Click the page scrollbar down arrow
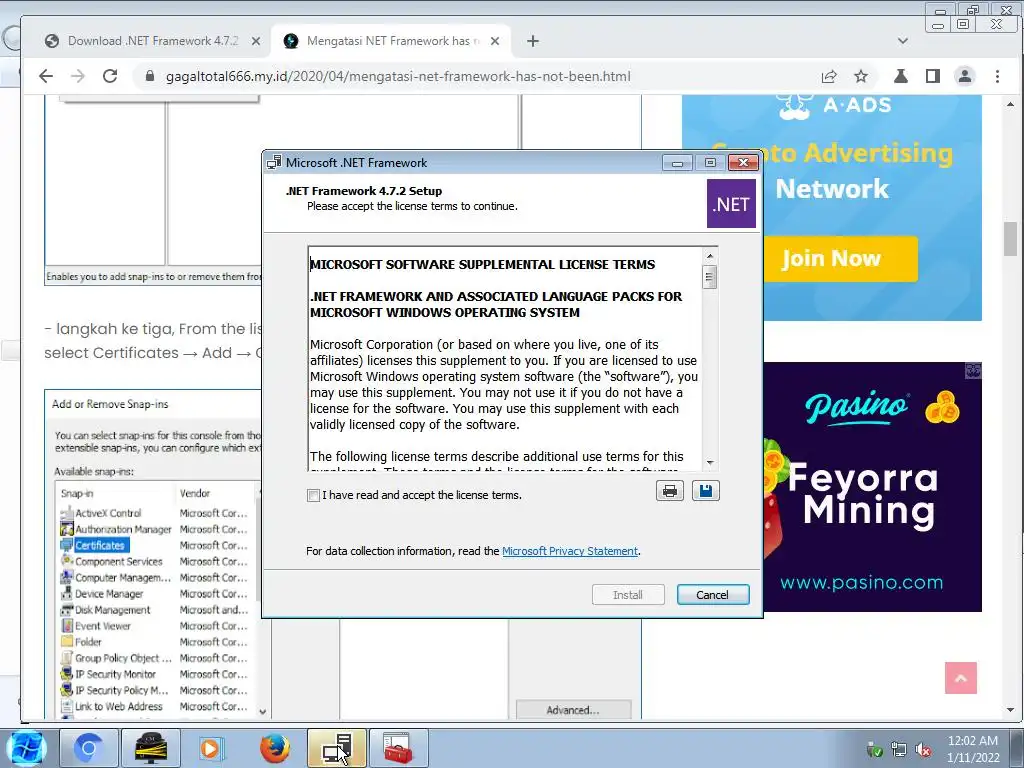Image resolution: width=1024 pixels, height=768 pixels. point(1010,710)
